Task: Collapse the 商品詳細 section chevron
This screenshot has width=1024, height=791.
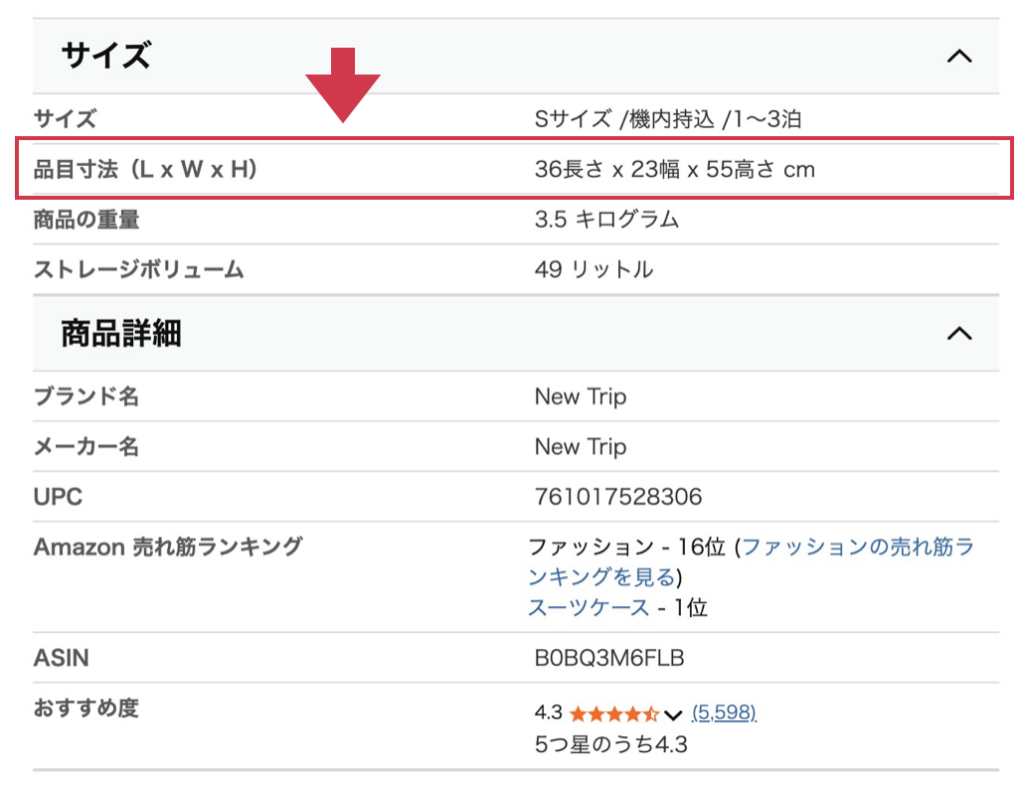Action: coord(958,333)
